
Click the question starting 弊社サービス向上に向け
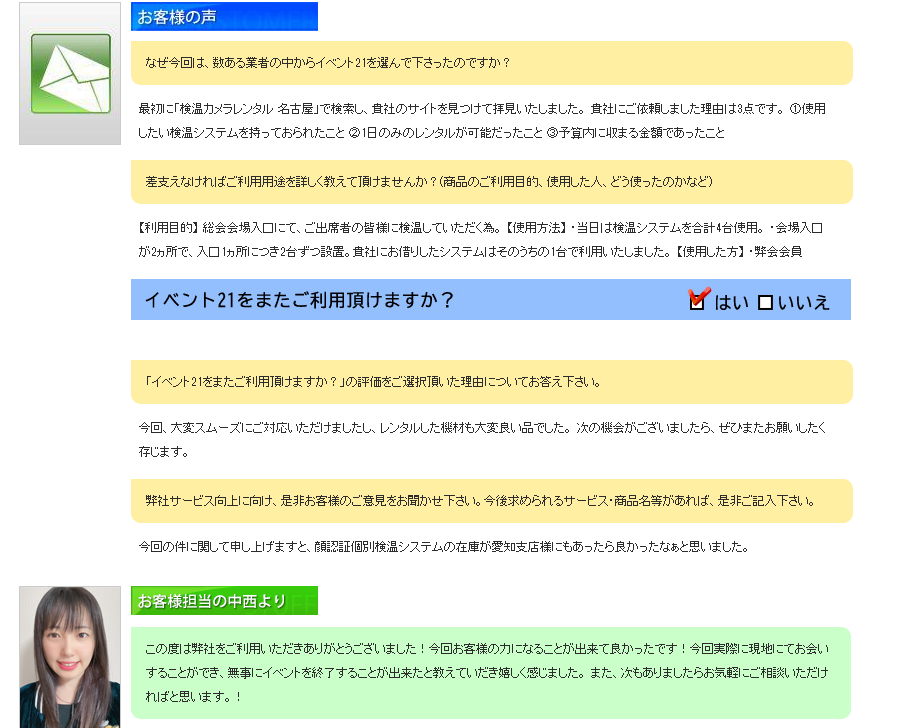coord(480,501)
